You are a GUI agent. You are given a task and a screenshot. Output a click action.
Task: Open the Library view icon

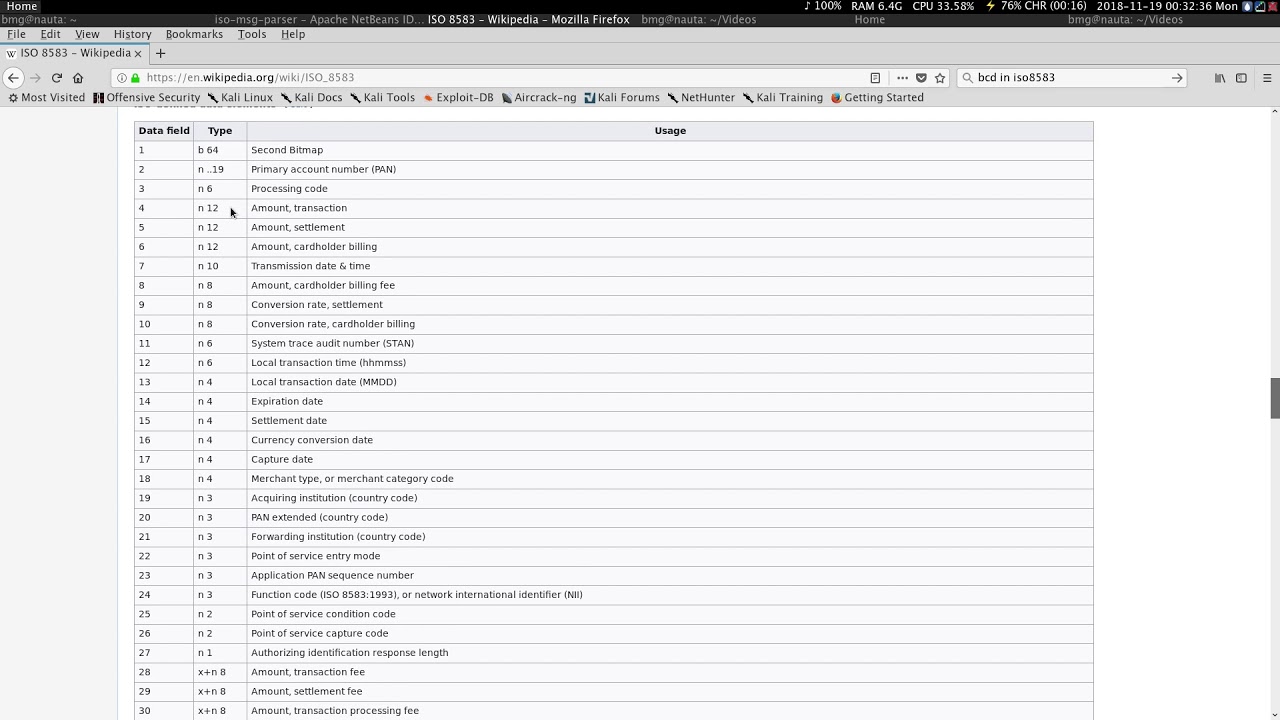1220,78
